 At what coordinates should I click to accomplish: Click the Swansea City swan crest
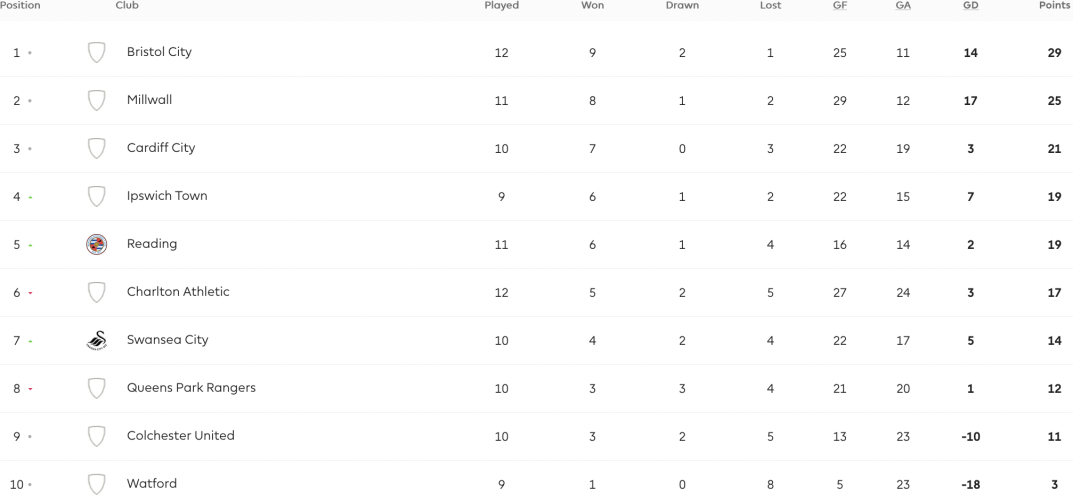pos(96,340)
